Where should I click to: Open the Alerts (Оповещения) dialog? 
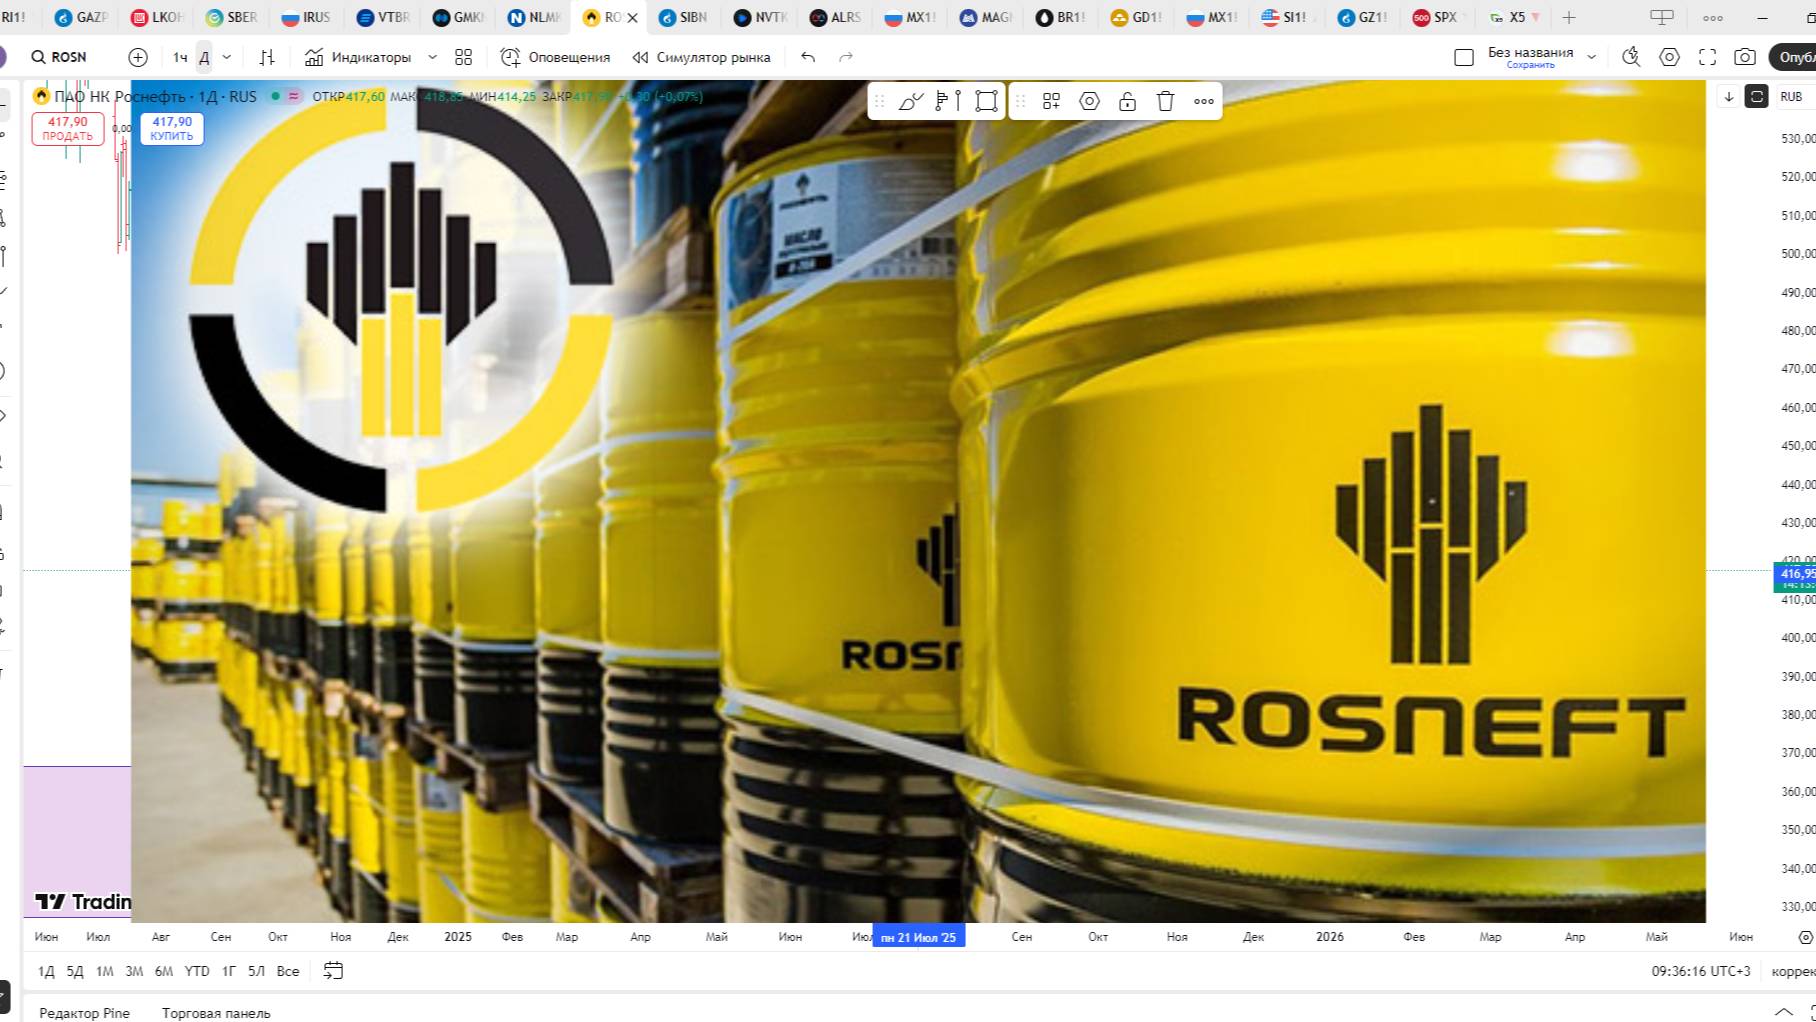click(x=556, y=57)
